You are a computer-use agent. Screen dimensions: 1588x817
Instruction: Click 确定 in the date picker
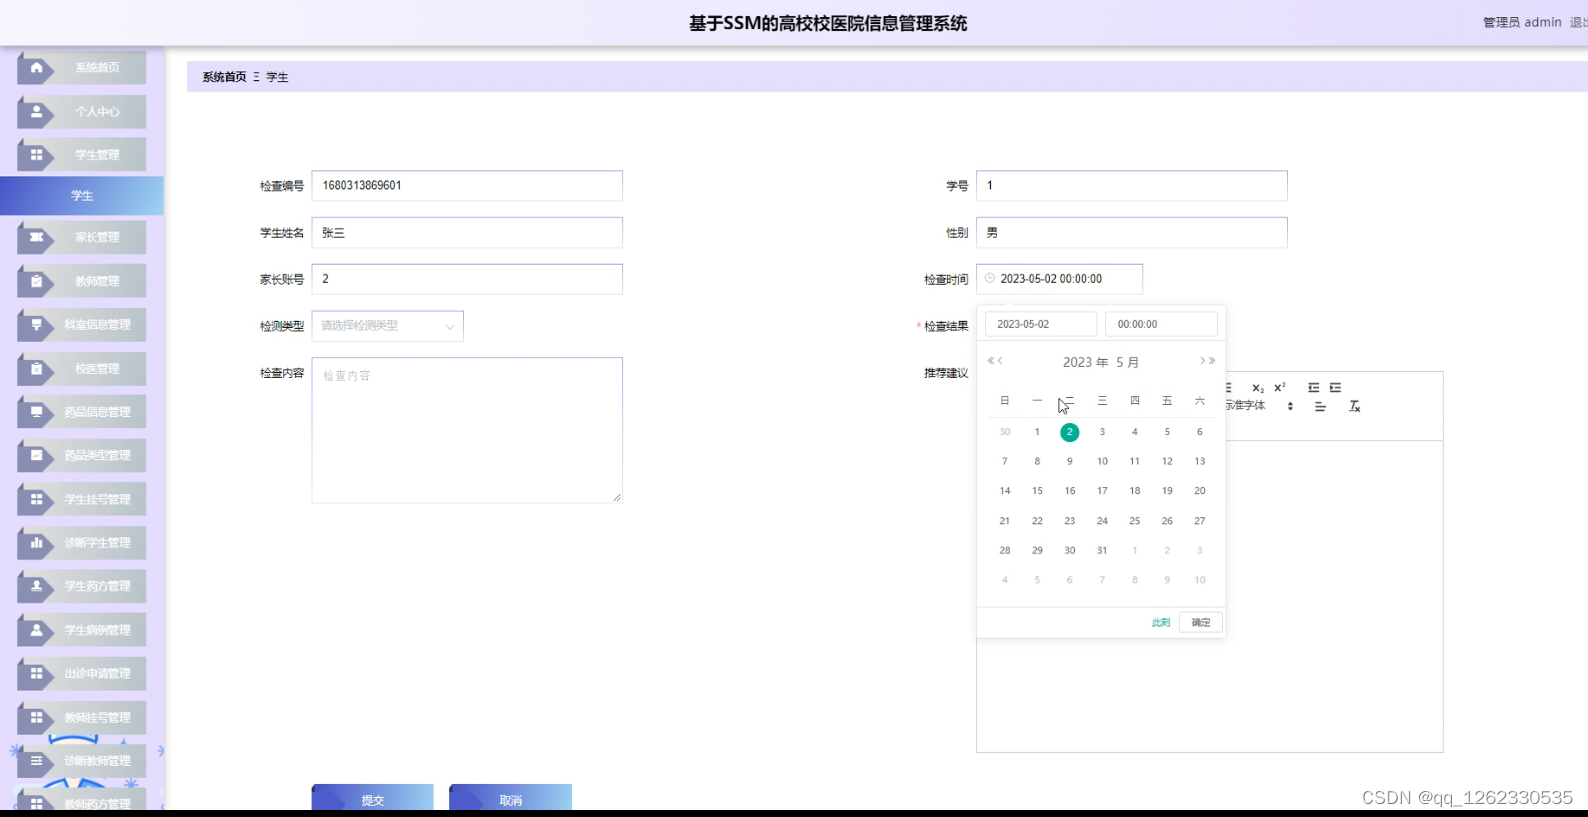click(x=1201, y=622)
